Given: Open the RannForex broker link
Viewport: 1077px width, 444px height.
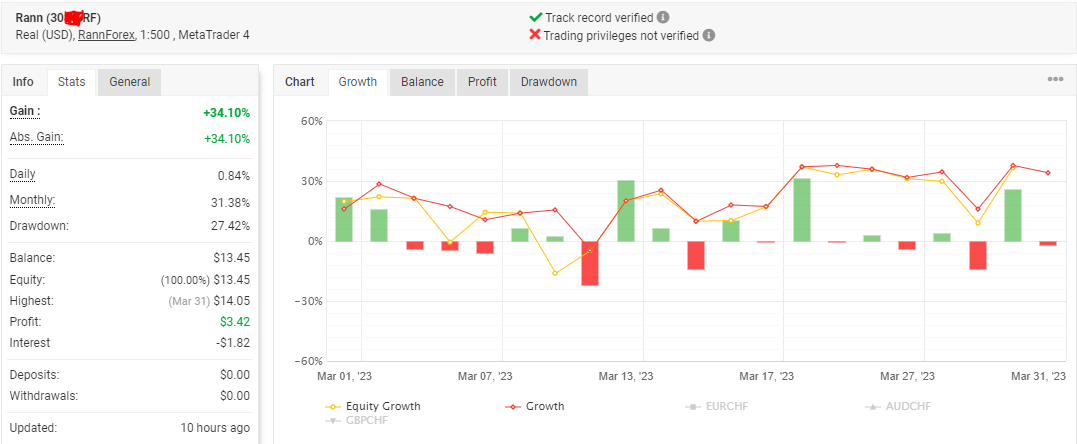Looking at the screenshot, I should (x=106, y=34).
